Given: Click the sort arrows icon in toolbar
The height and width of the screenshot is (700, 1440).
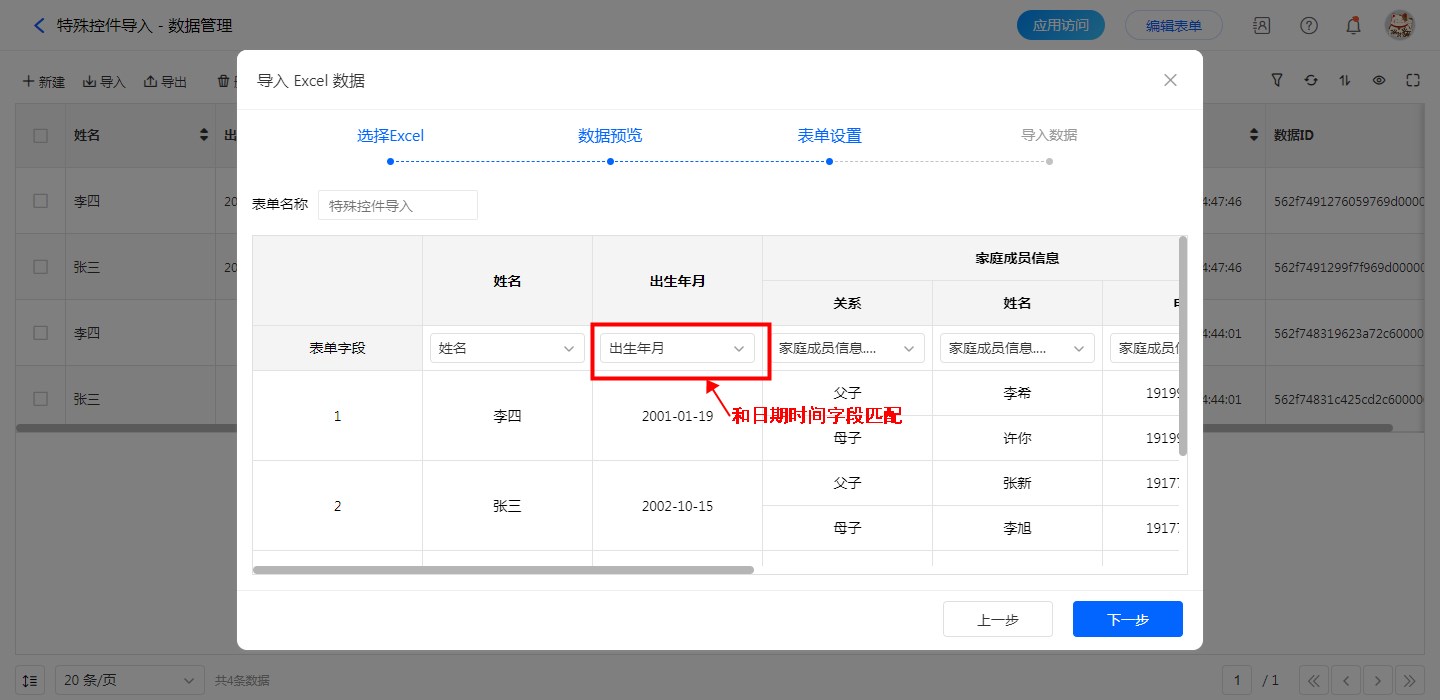Looking at the screenshot, I should pos(1345,81).
